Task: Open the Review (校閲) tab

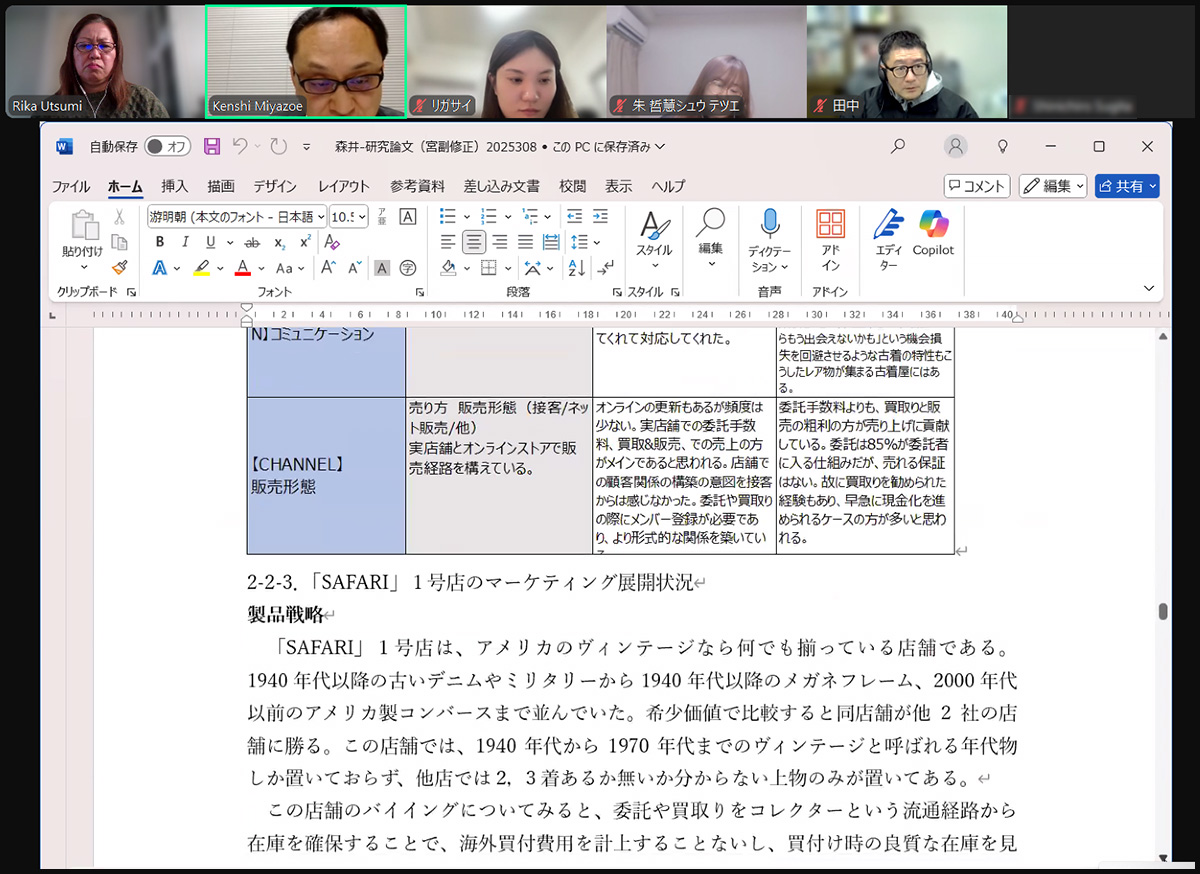Action: (572, 186)
